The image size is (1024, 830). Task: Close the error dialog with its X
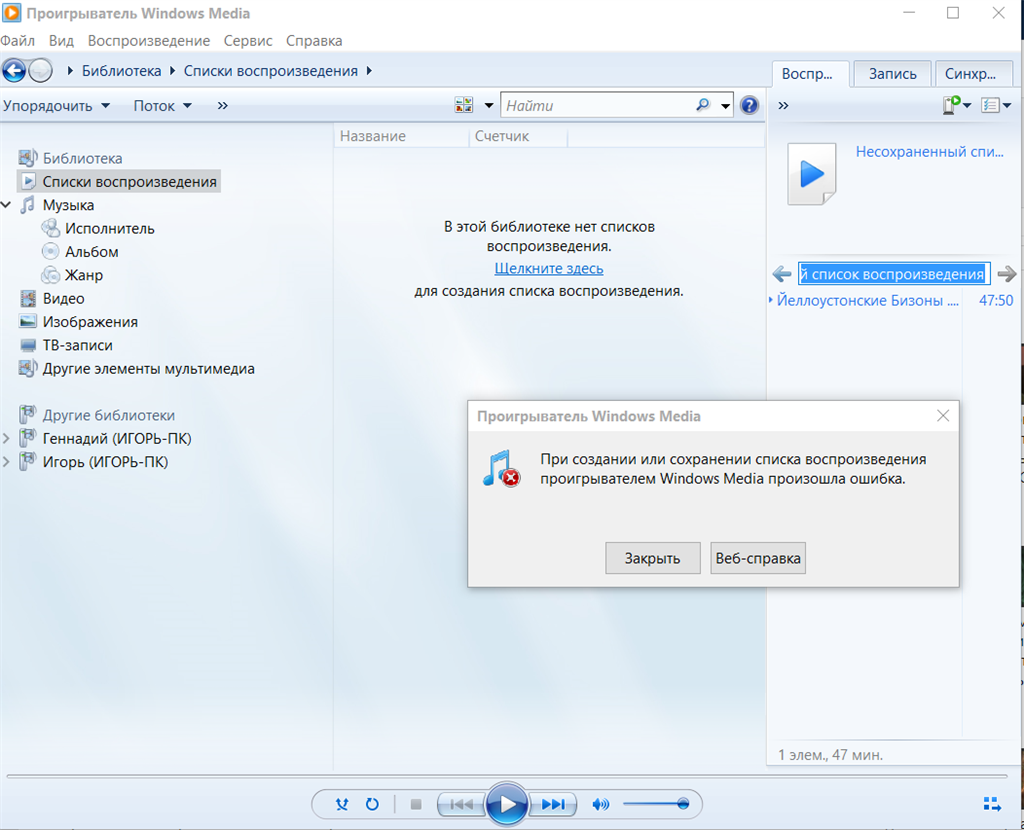pos(942,416)
